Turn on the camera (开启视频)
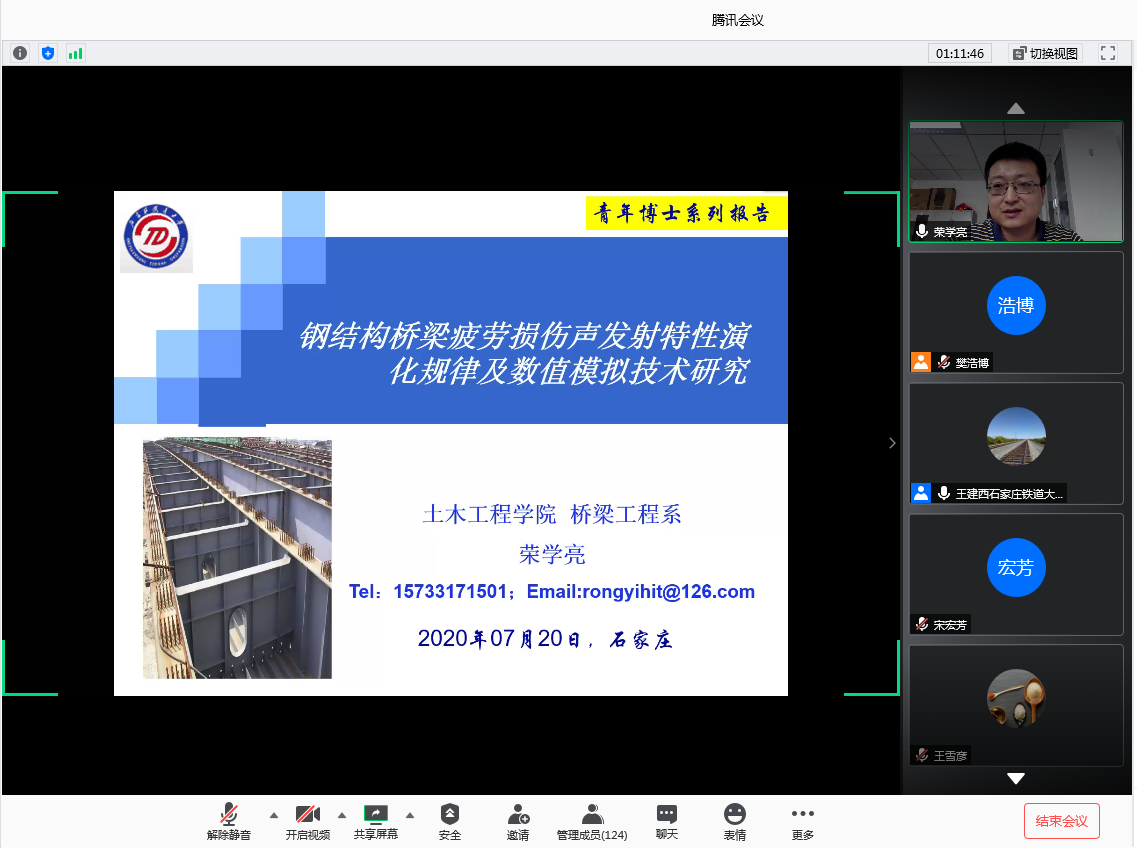1137x848 pixels. tap(307, 821)
